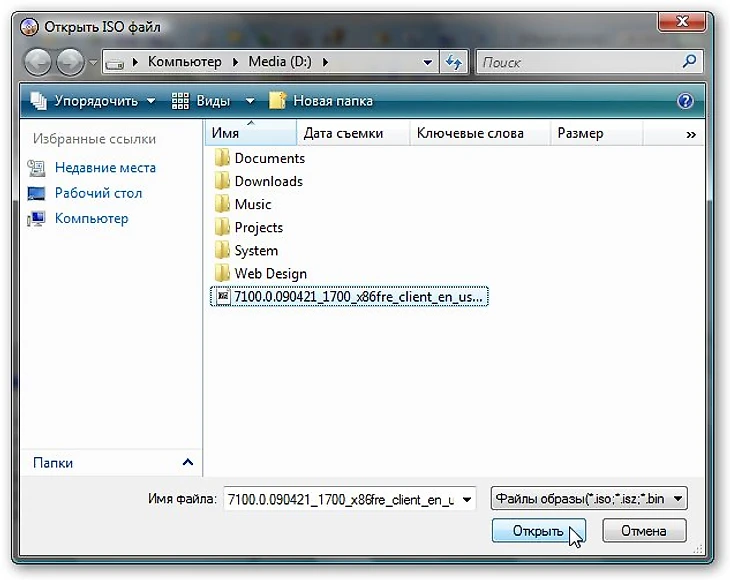Sort by the Размер column header
Image resolution: width=730 pixels, height=580 pixels.
(x=580, y=133)
